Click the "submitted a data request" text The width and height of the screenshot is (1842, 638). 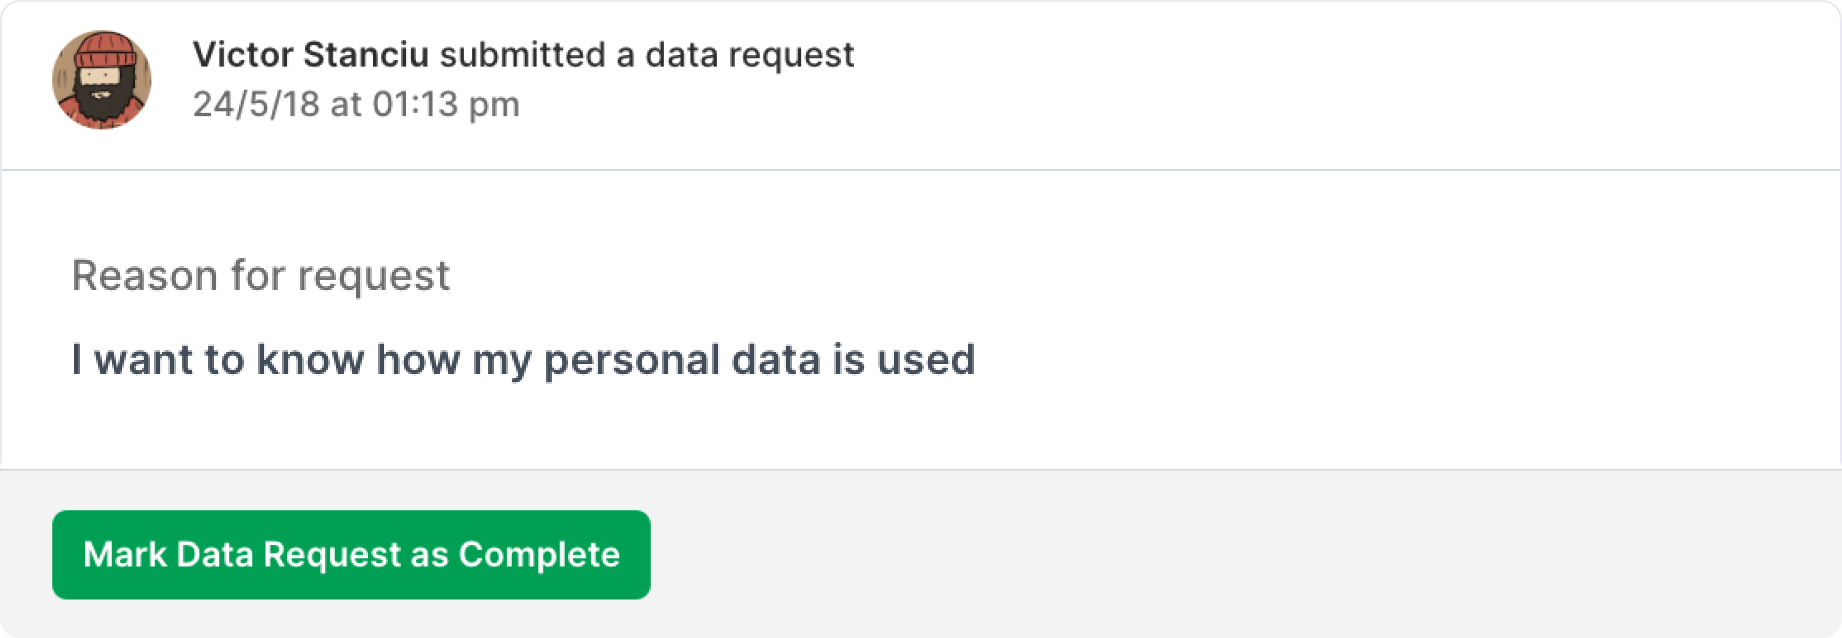click(x=647, y=55)
